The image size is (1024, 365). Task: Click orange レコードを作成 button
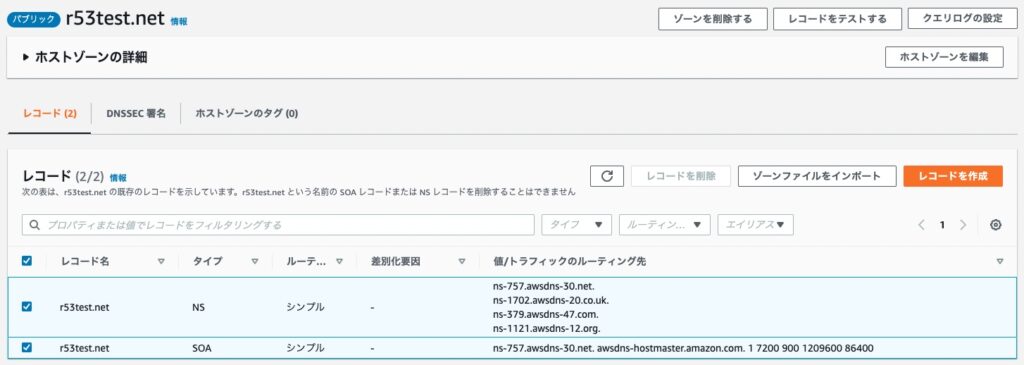[953, 176]
